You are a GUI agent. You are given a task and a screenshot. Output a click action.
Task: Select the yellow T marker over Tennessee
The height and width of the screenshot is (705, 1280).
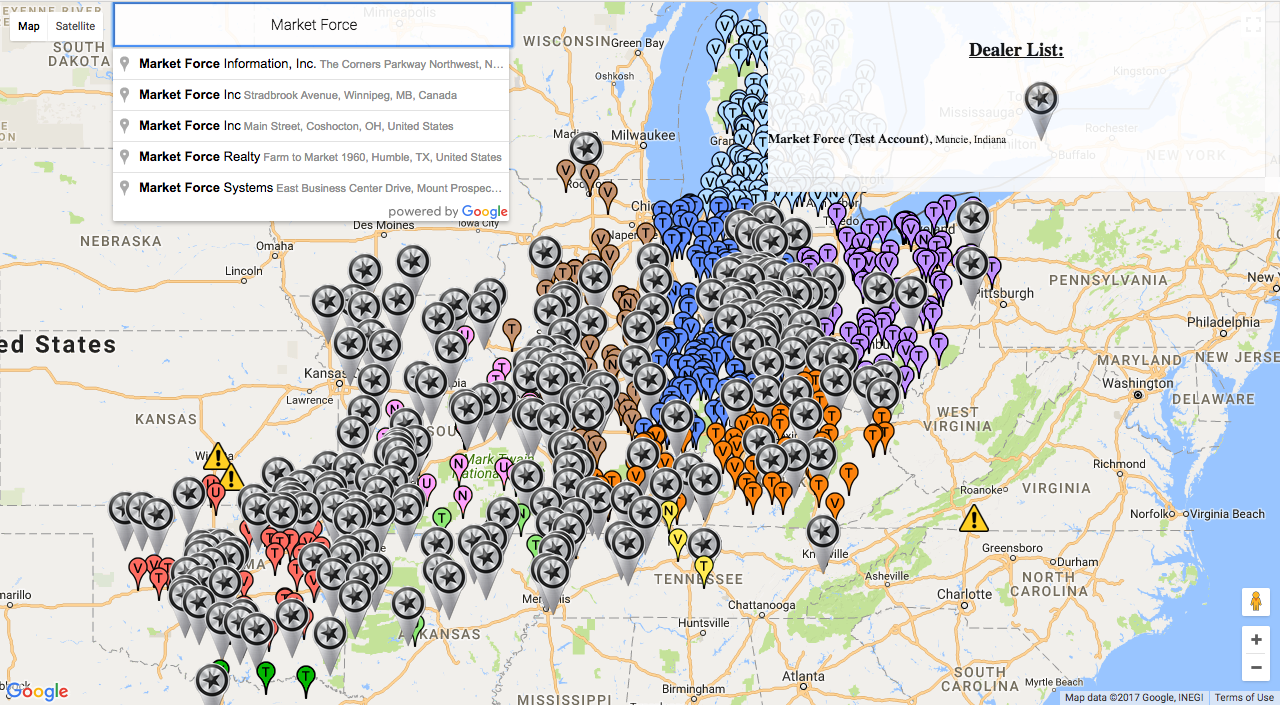click(x=704, y=570)
